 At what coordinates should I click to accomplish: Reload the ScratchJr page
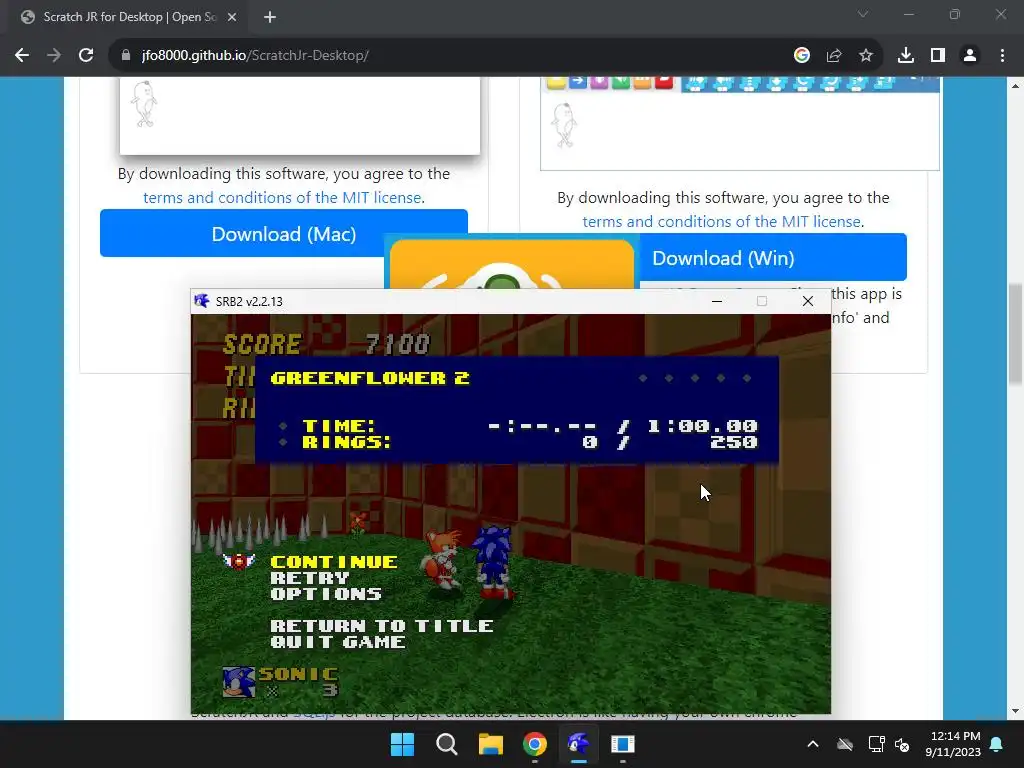(x=86, y=56)
